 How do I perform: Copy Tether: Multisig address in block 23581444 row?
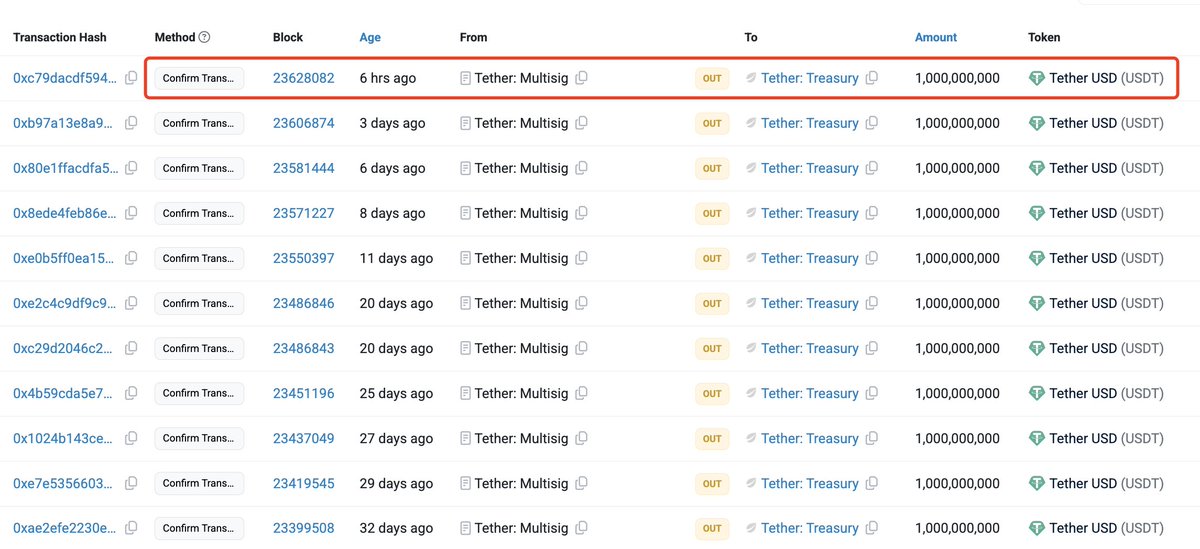click(582, 168)
